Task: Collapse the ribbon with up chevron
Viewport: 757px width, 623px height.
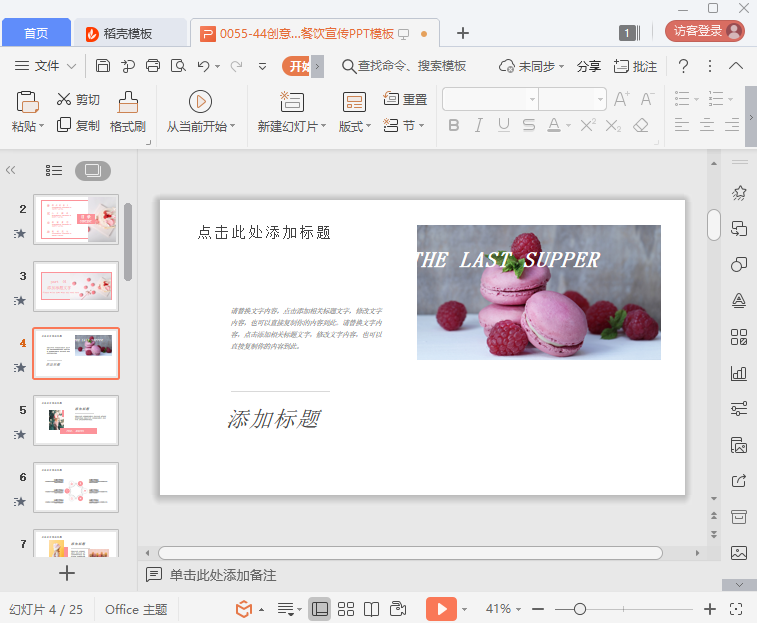Action: click(x=735, y=66)
